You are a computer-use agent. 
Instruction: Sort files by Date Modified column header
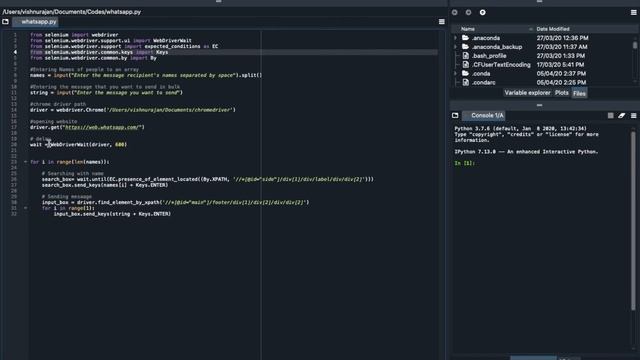pyautogui.click(x=553, y=29)
